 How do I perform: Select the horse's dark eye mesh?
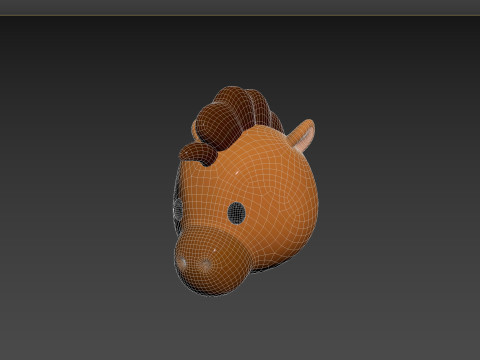[x=237, y=213]
